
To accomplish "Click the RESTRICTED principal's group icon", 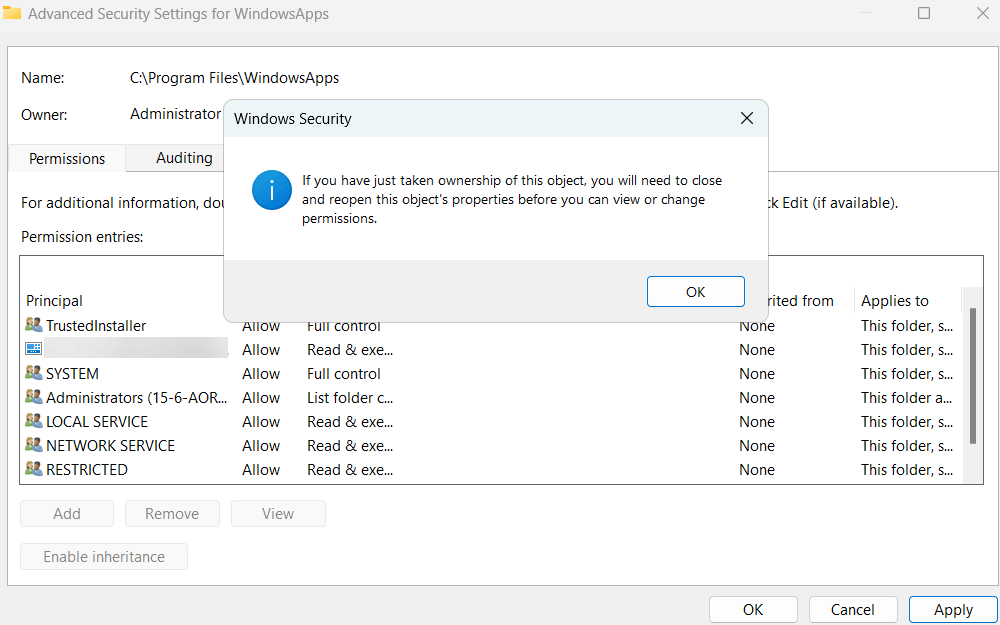I will pyautogui.click(x=34, y=469).
